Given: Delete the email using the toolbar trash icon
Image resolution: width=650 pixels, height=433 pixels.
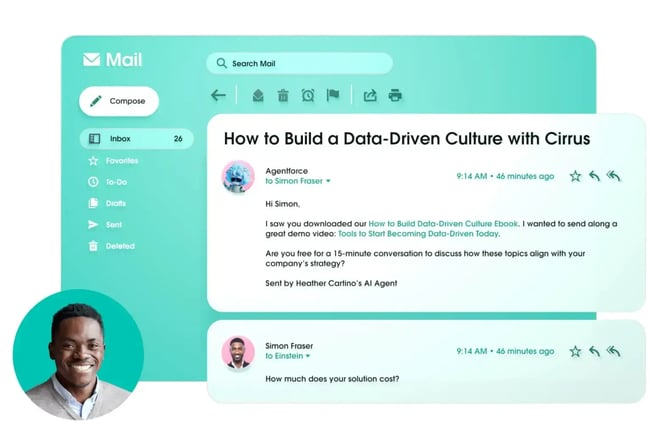Looking at the screenshot, I should (x=283, y=96).
